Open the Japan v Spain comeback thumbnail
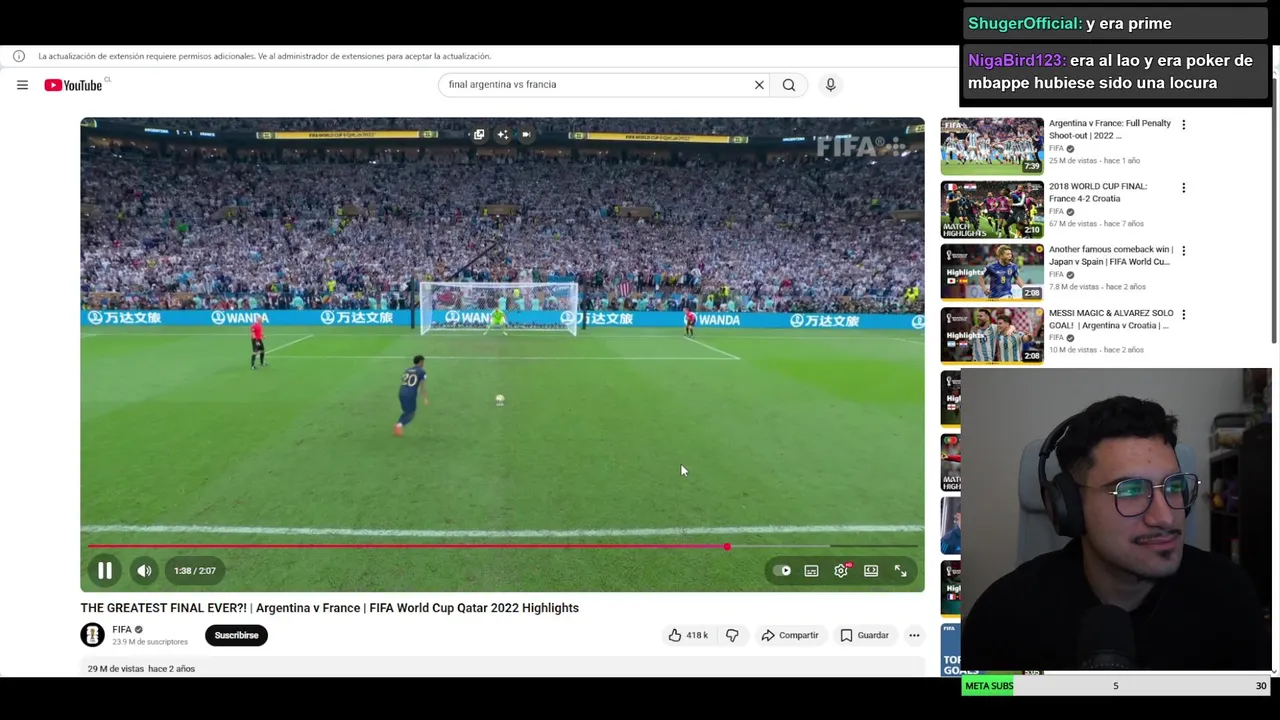Viewport: 1280px width, 720px height. (x=991, y=272)
